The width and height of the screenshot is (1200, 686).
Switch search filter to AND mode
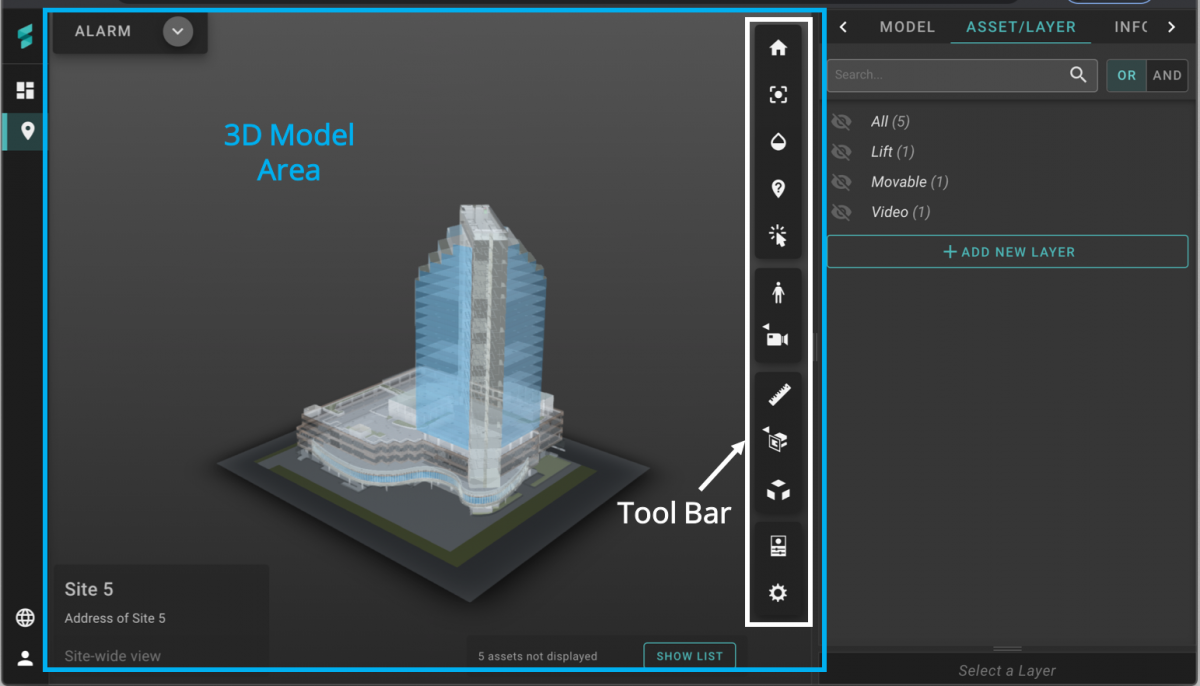(x=1167, y=74)
